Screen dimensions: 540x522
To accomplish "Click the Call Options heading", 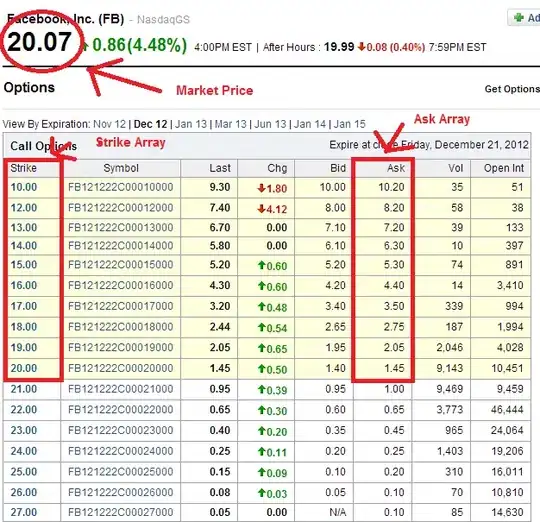I will [x=43, y=146].
